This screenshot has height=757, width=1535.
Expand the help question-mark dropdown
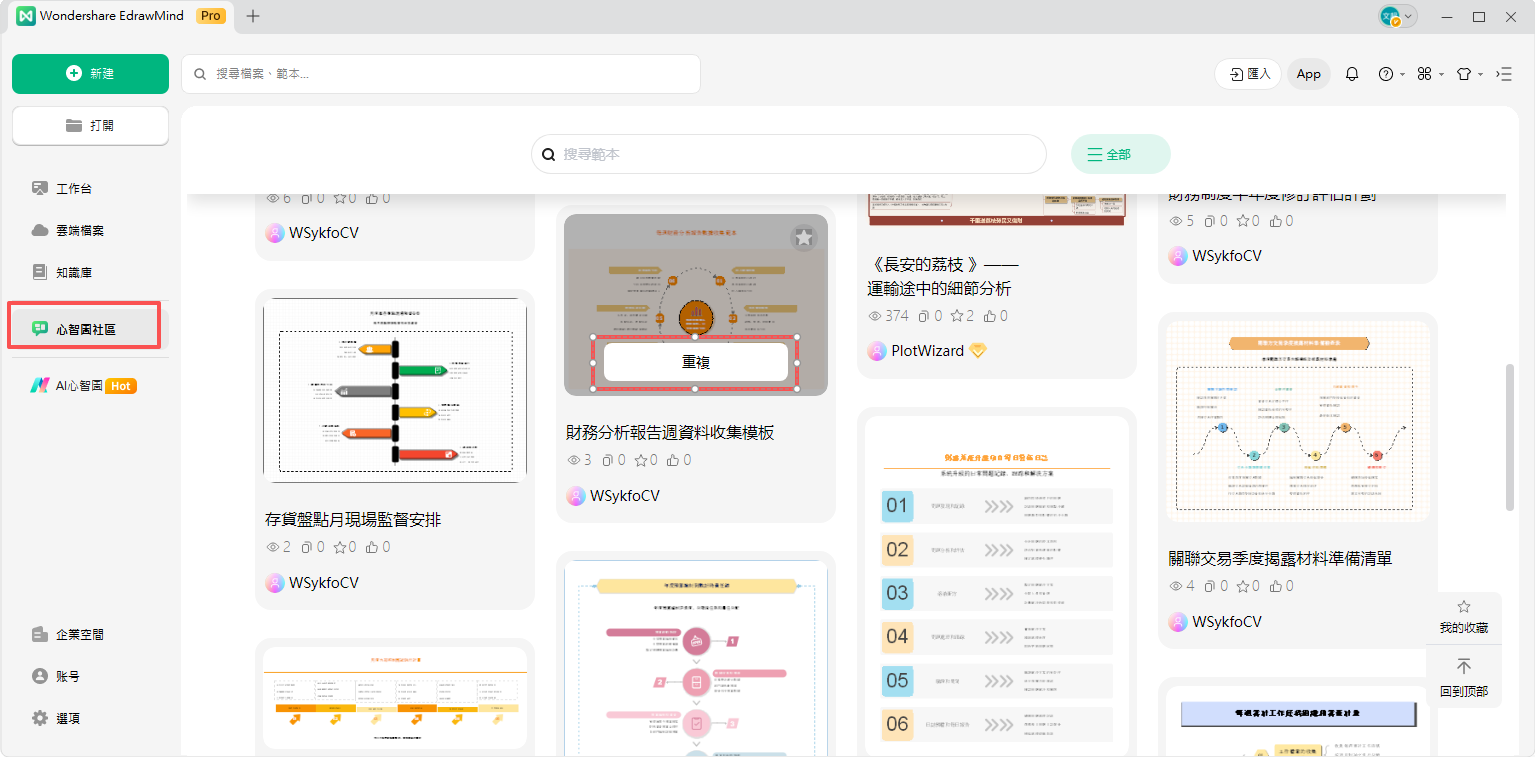(1391, 74)
